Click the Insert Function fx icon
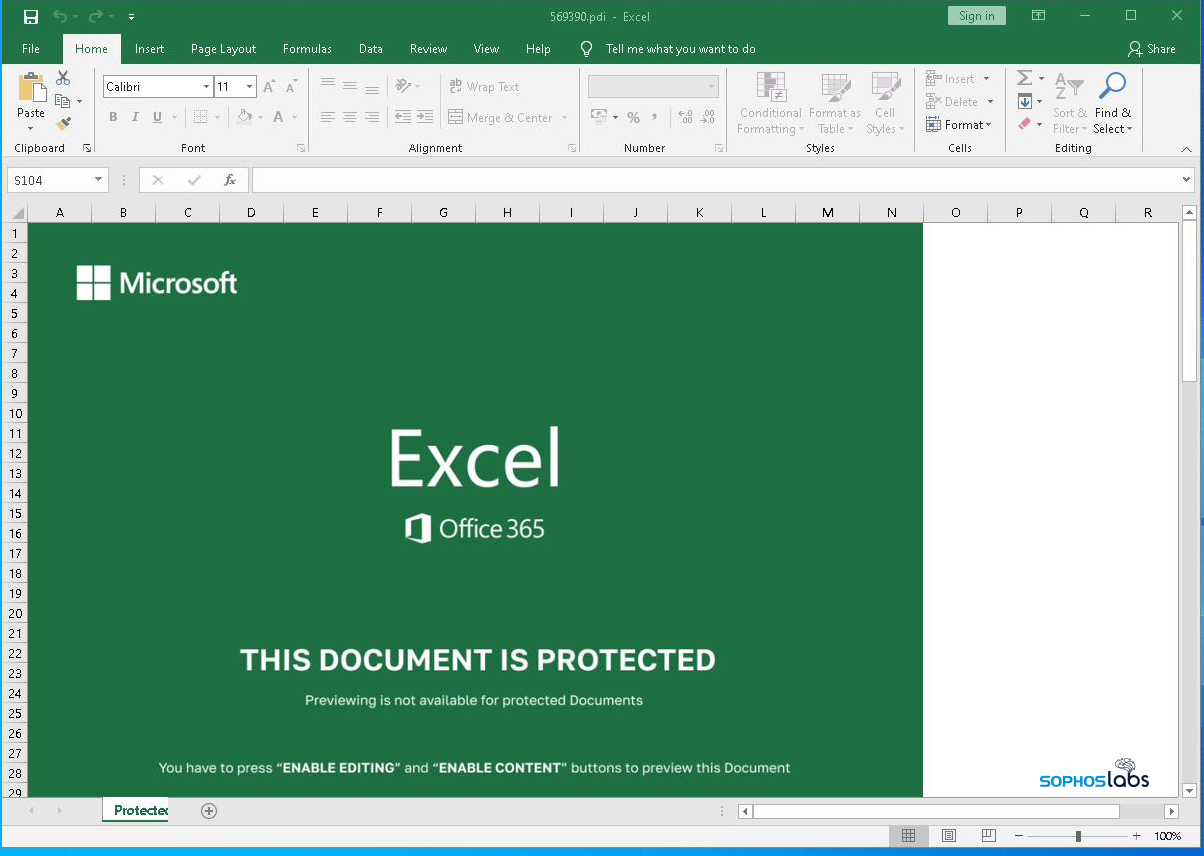This screenshot has width=1204, height=856. (230, 180)
